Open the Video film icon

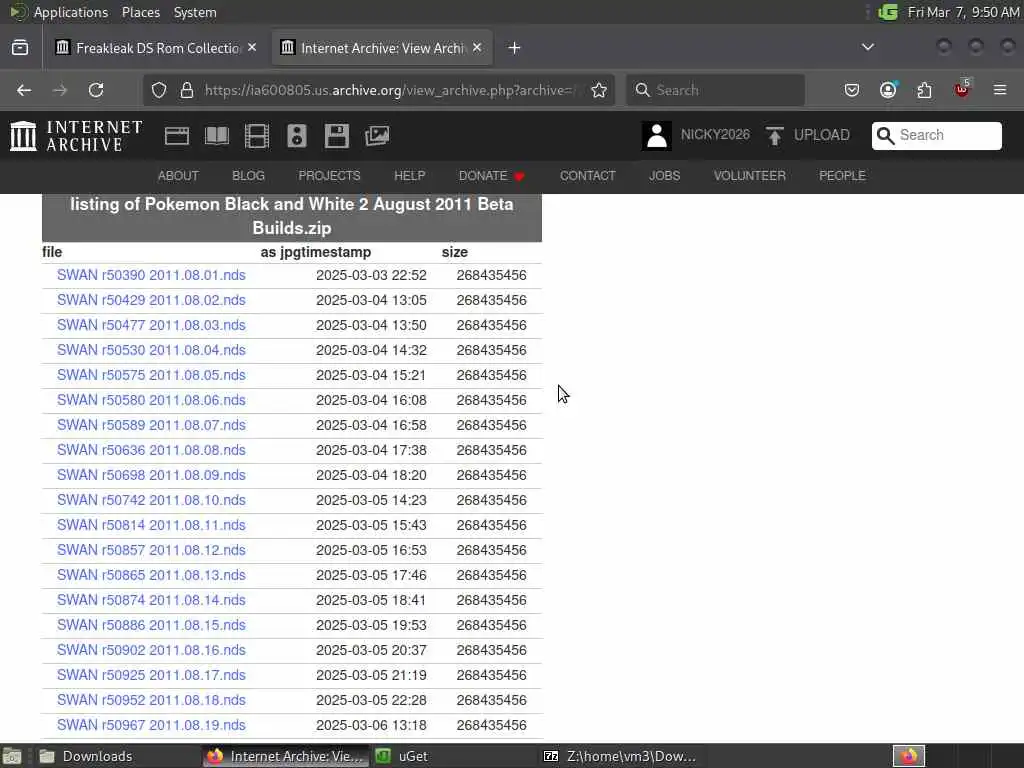tap(257, 136)
